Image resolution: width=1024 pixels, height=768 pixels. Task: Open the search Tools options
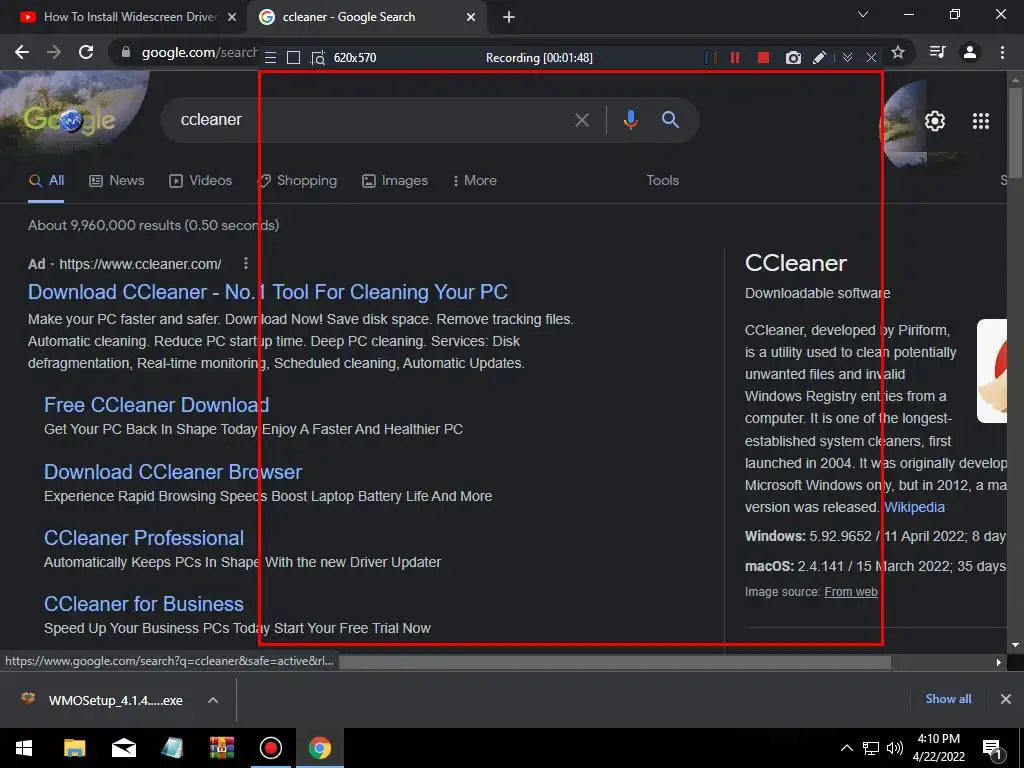pyautogui.click(x=662, y=181)
